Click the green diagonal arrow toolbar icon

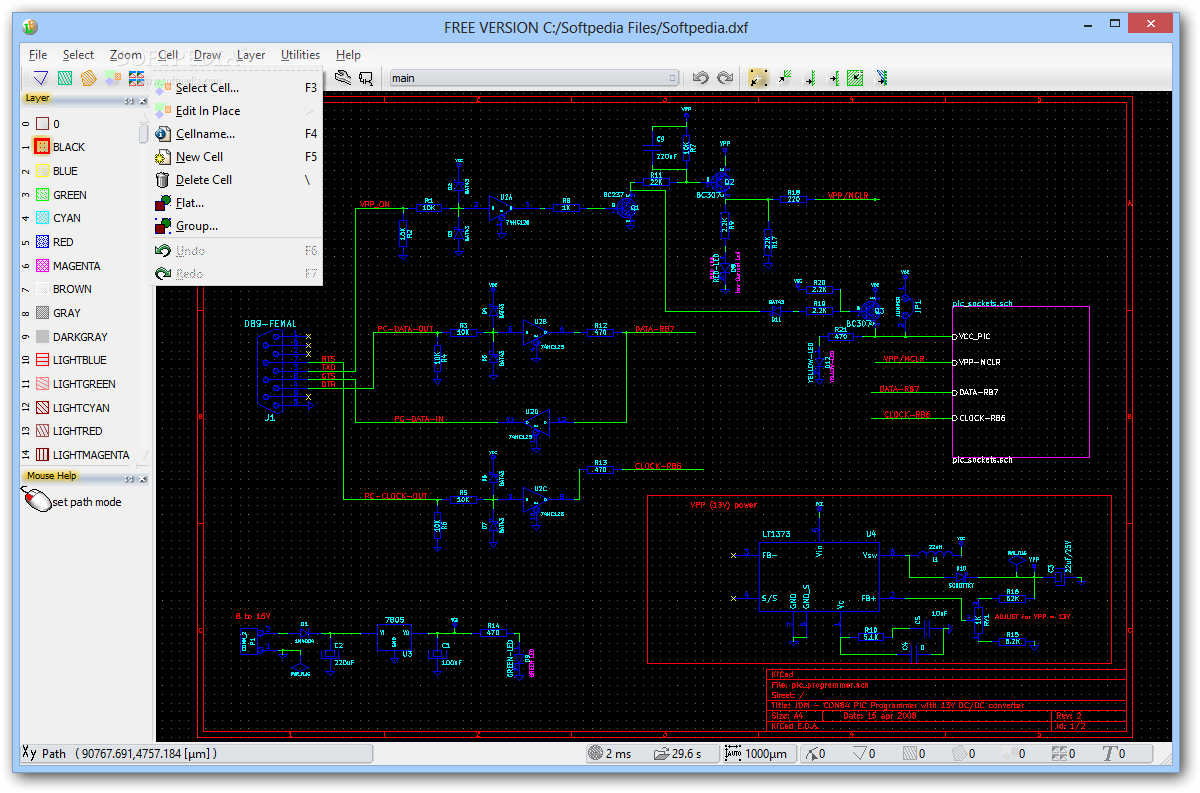(785, 77)
